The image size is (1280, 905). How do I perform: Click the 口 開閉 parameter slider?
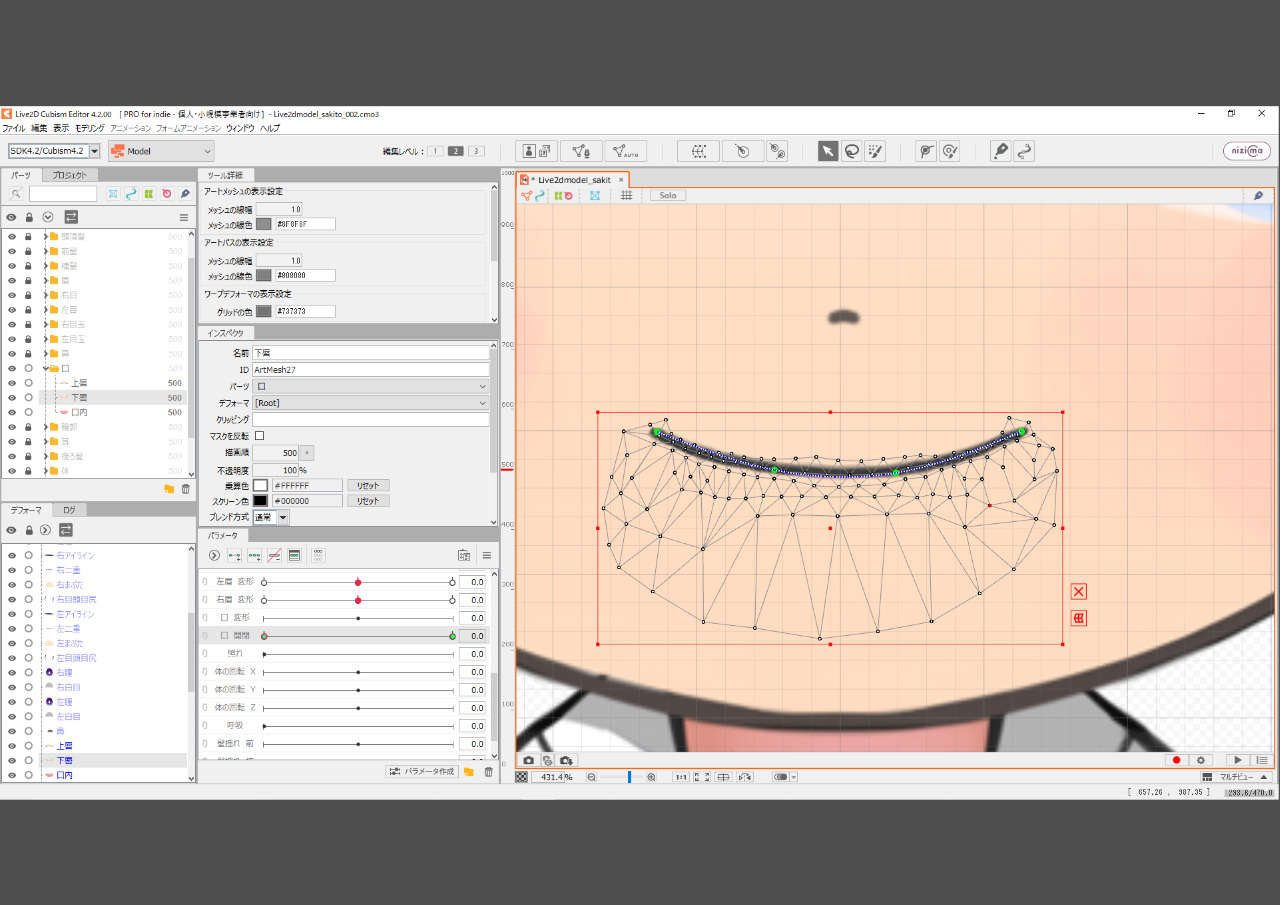[x=358, y=636]
